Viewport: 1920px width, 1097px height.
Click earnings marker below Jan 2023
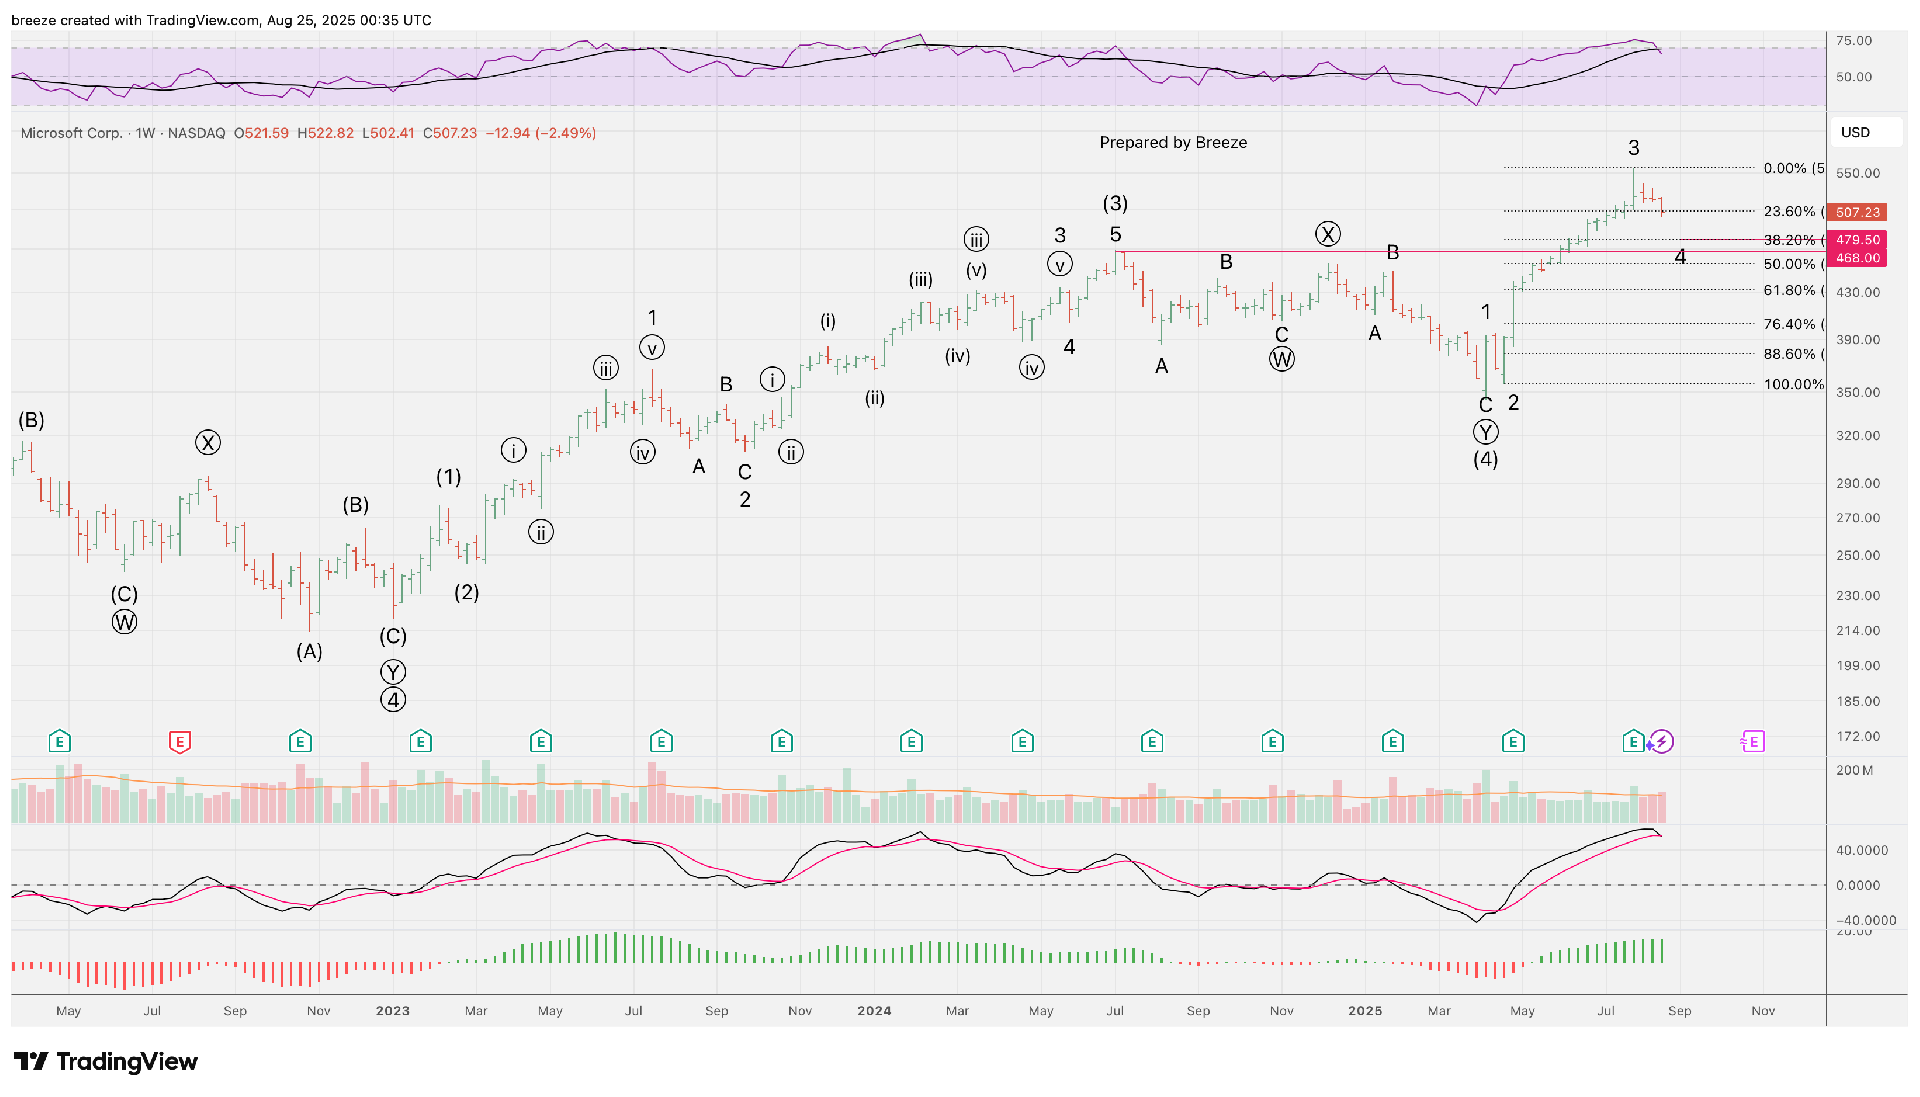[420, 742]
